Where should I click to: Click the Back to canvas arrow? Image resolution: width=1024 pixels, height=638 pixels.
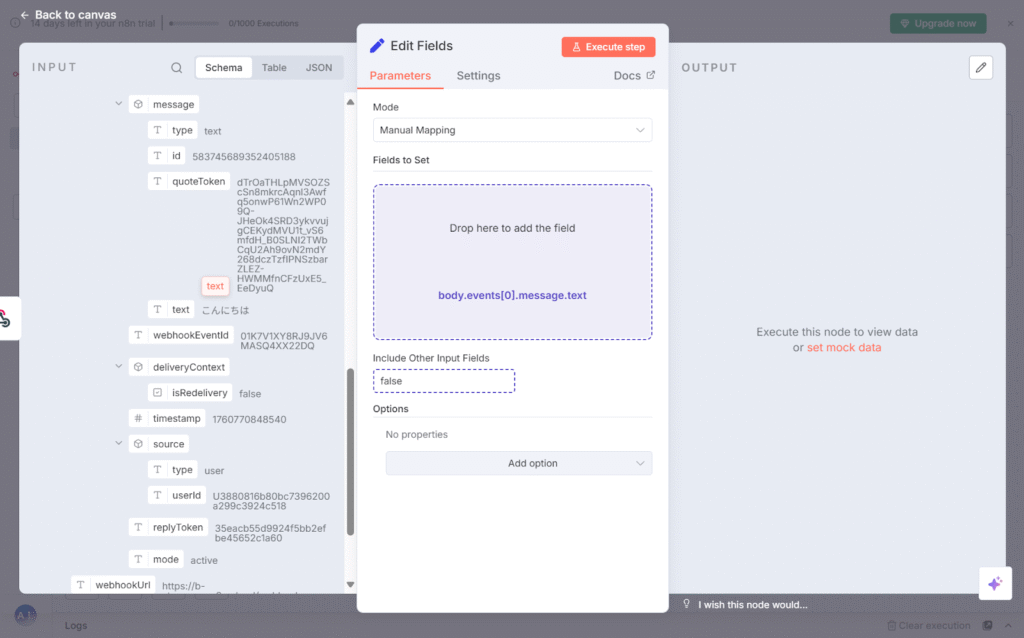pyautogui.click(x=24, y=15)
